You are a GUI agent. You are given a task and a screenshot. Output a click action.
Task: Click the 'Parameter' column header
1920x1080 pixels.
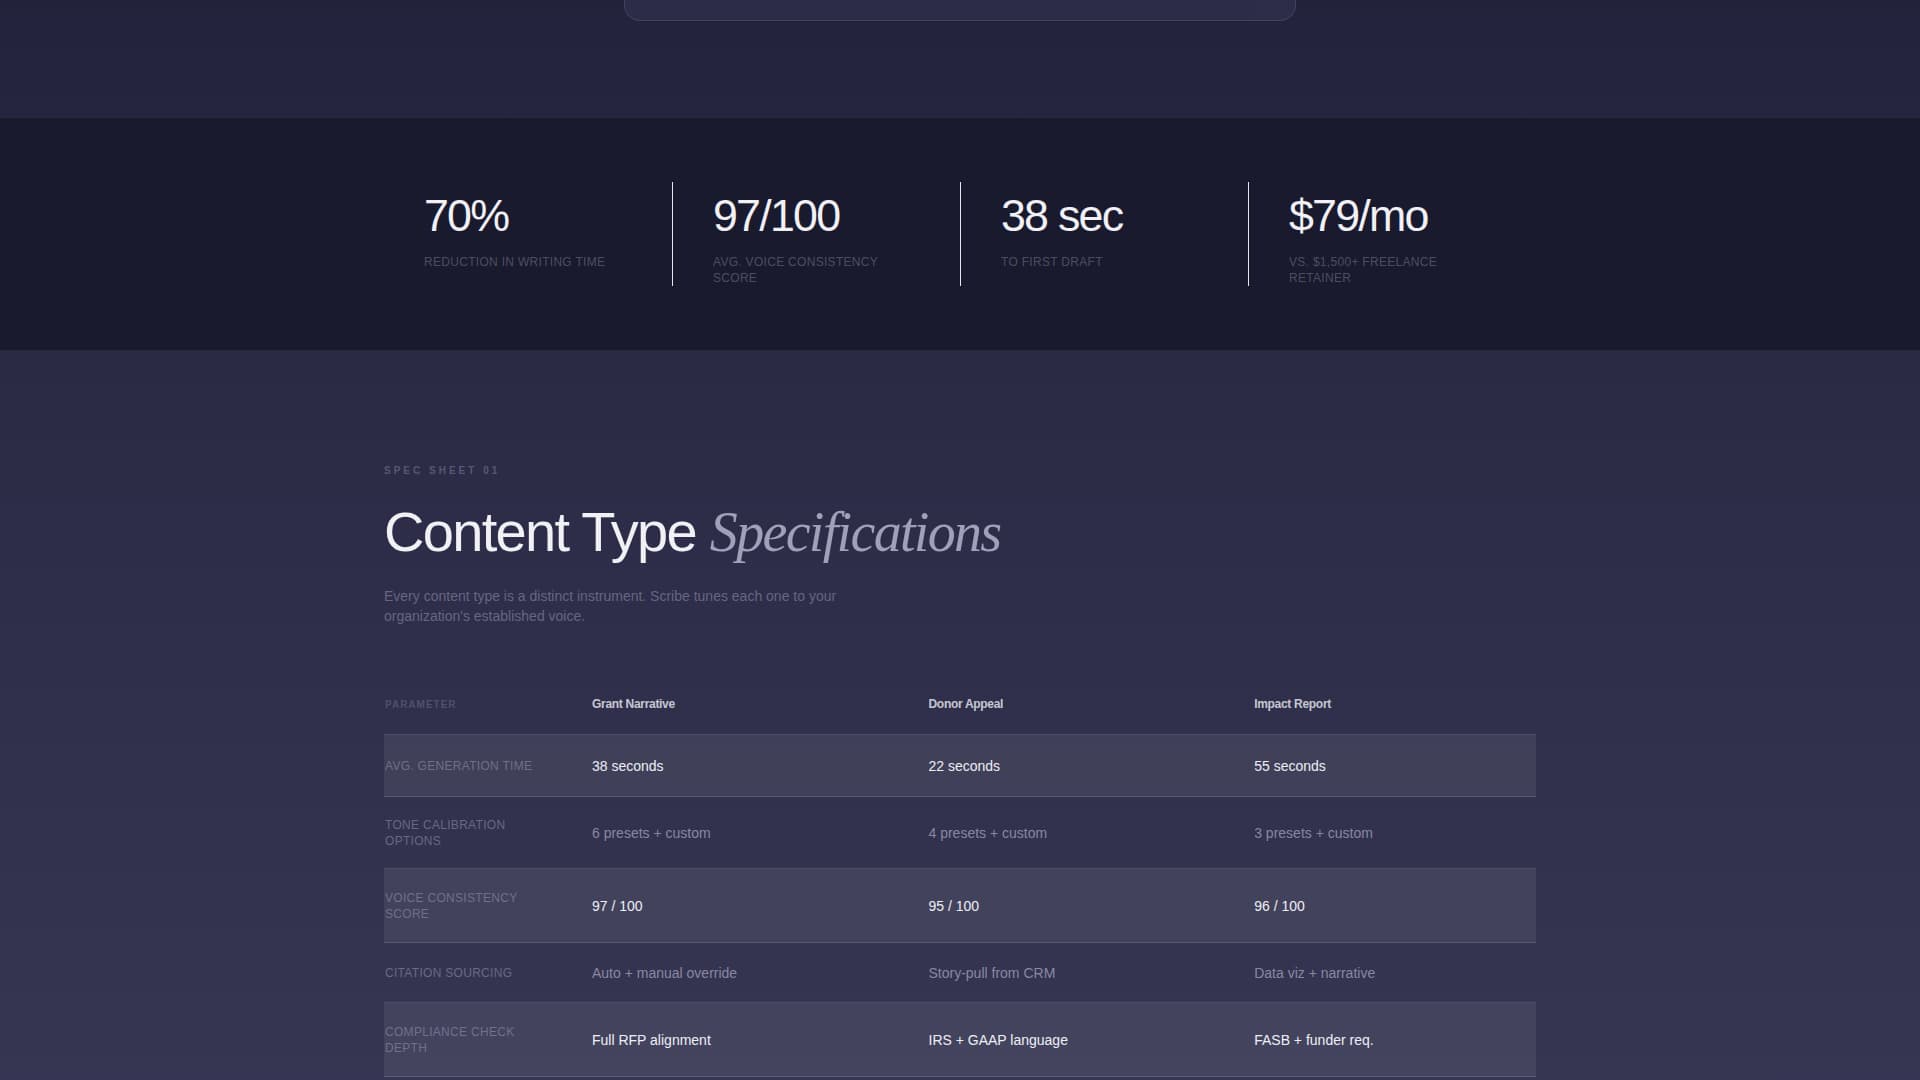point(420,704)
